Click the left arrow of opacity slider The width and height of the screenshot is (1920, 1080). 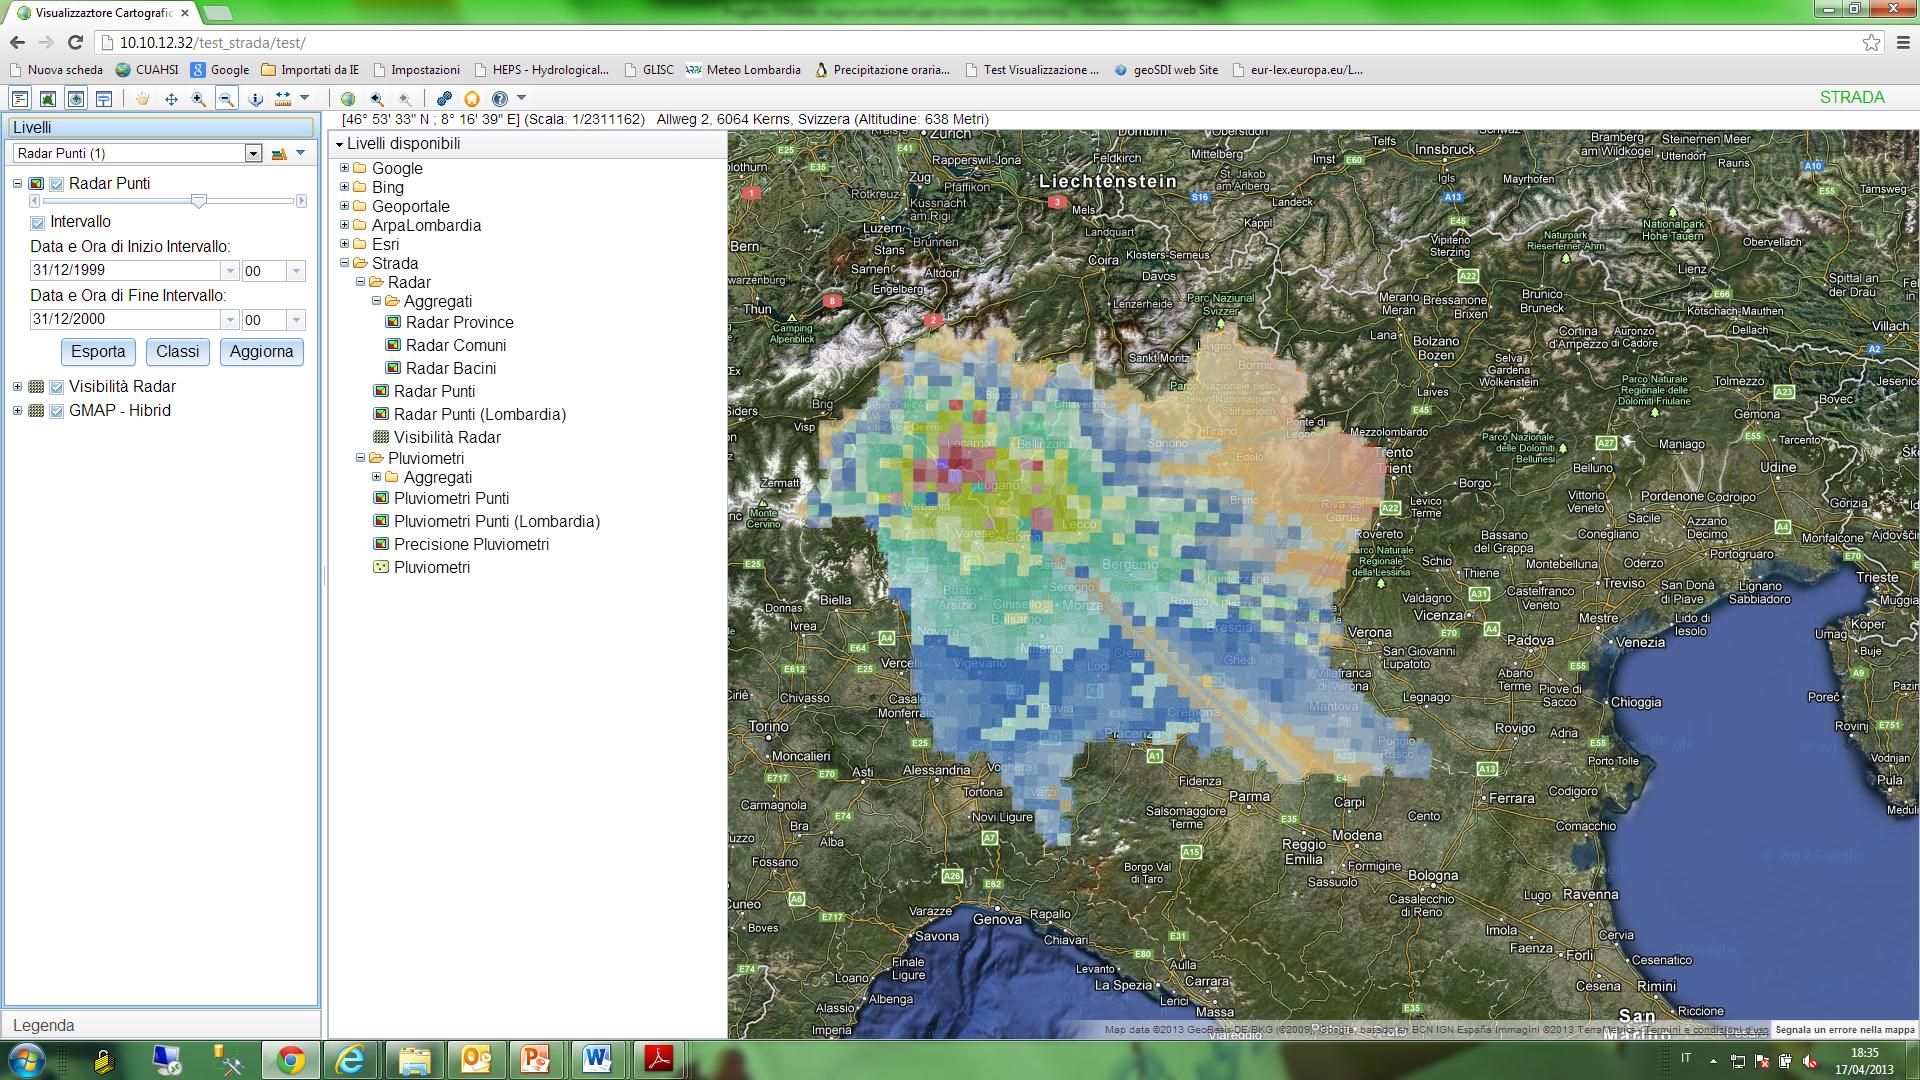point(35,201)
